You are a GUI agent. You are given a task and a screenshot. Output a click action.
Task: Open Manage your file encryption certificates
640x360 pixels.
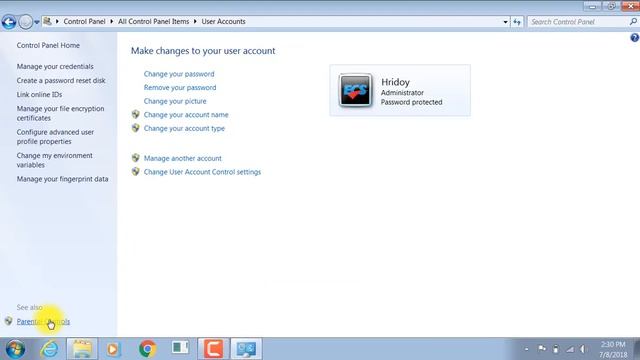pos(60,113)
